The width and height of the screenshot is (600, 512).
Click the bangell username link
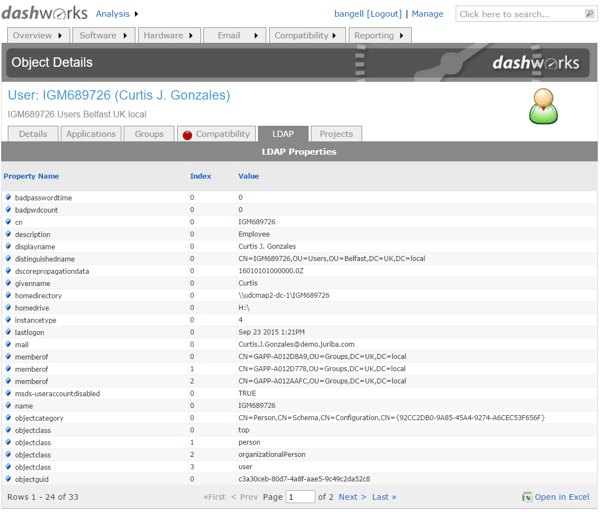[x=349, y=14]
